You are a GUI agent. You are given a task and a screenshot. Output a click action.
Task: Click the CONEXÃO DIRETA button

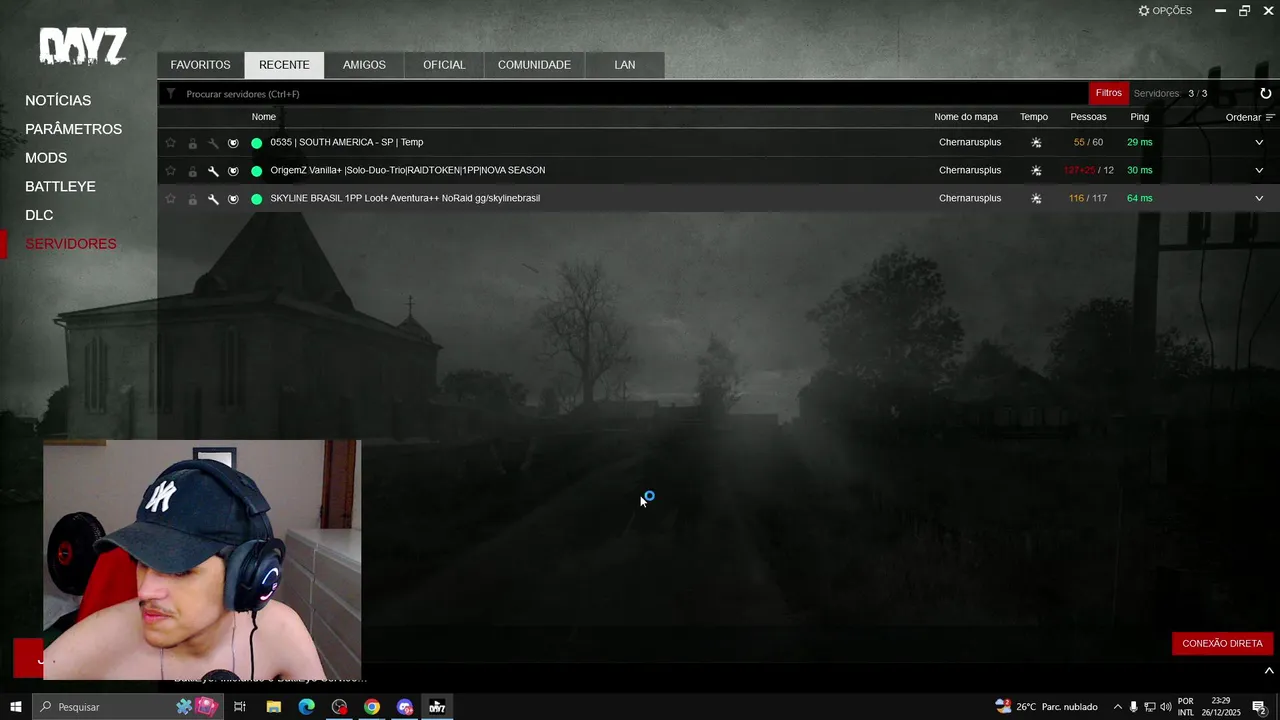coord(1222,643)
